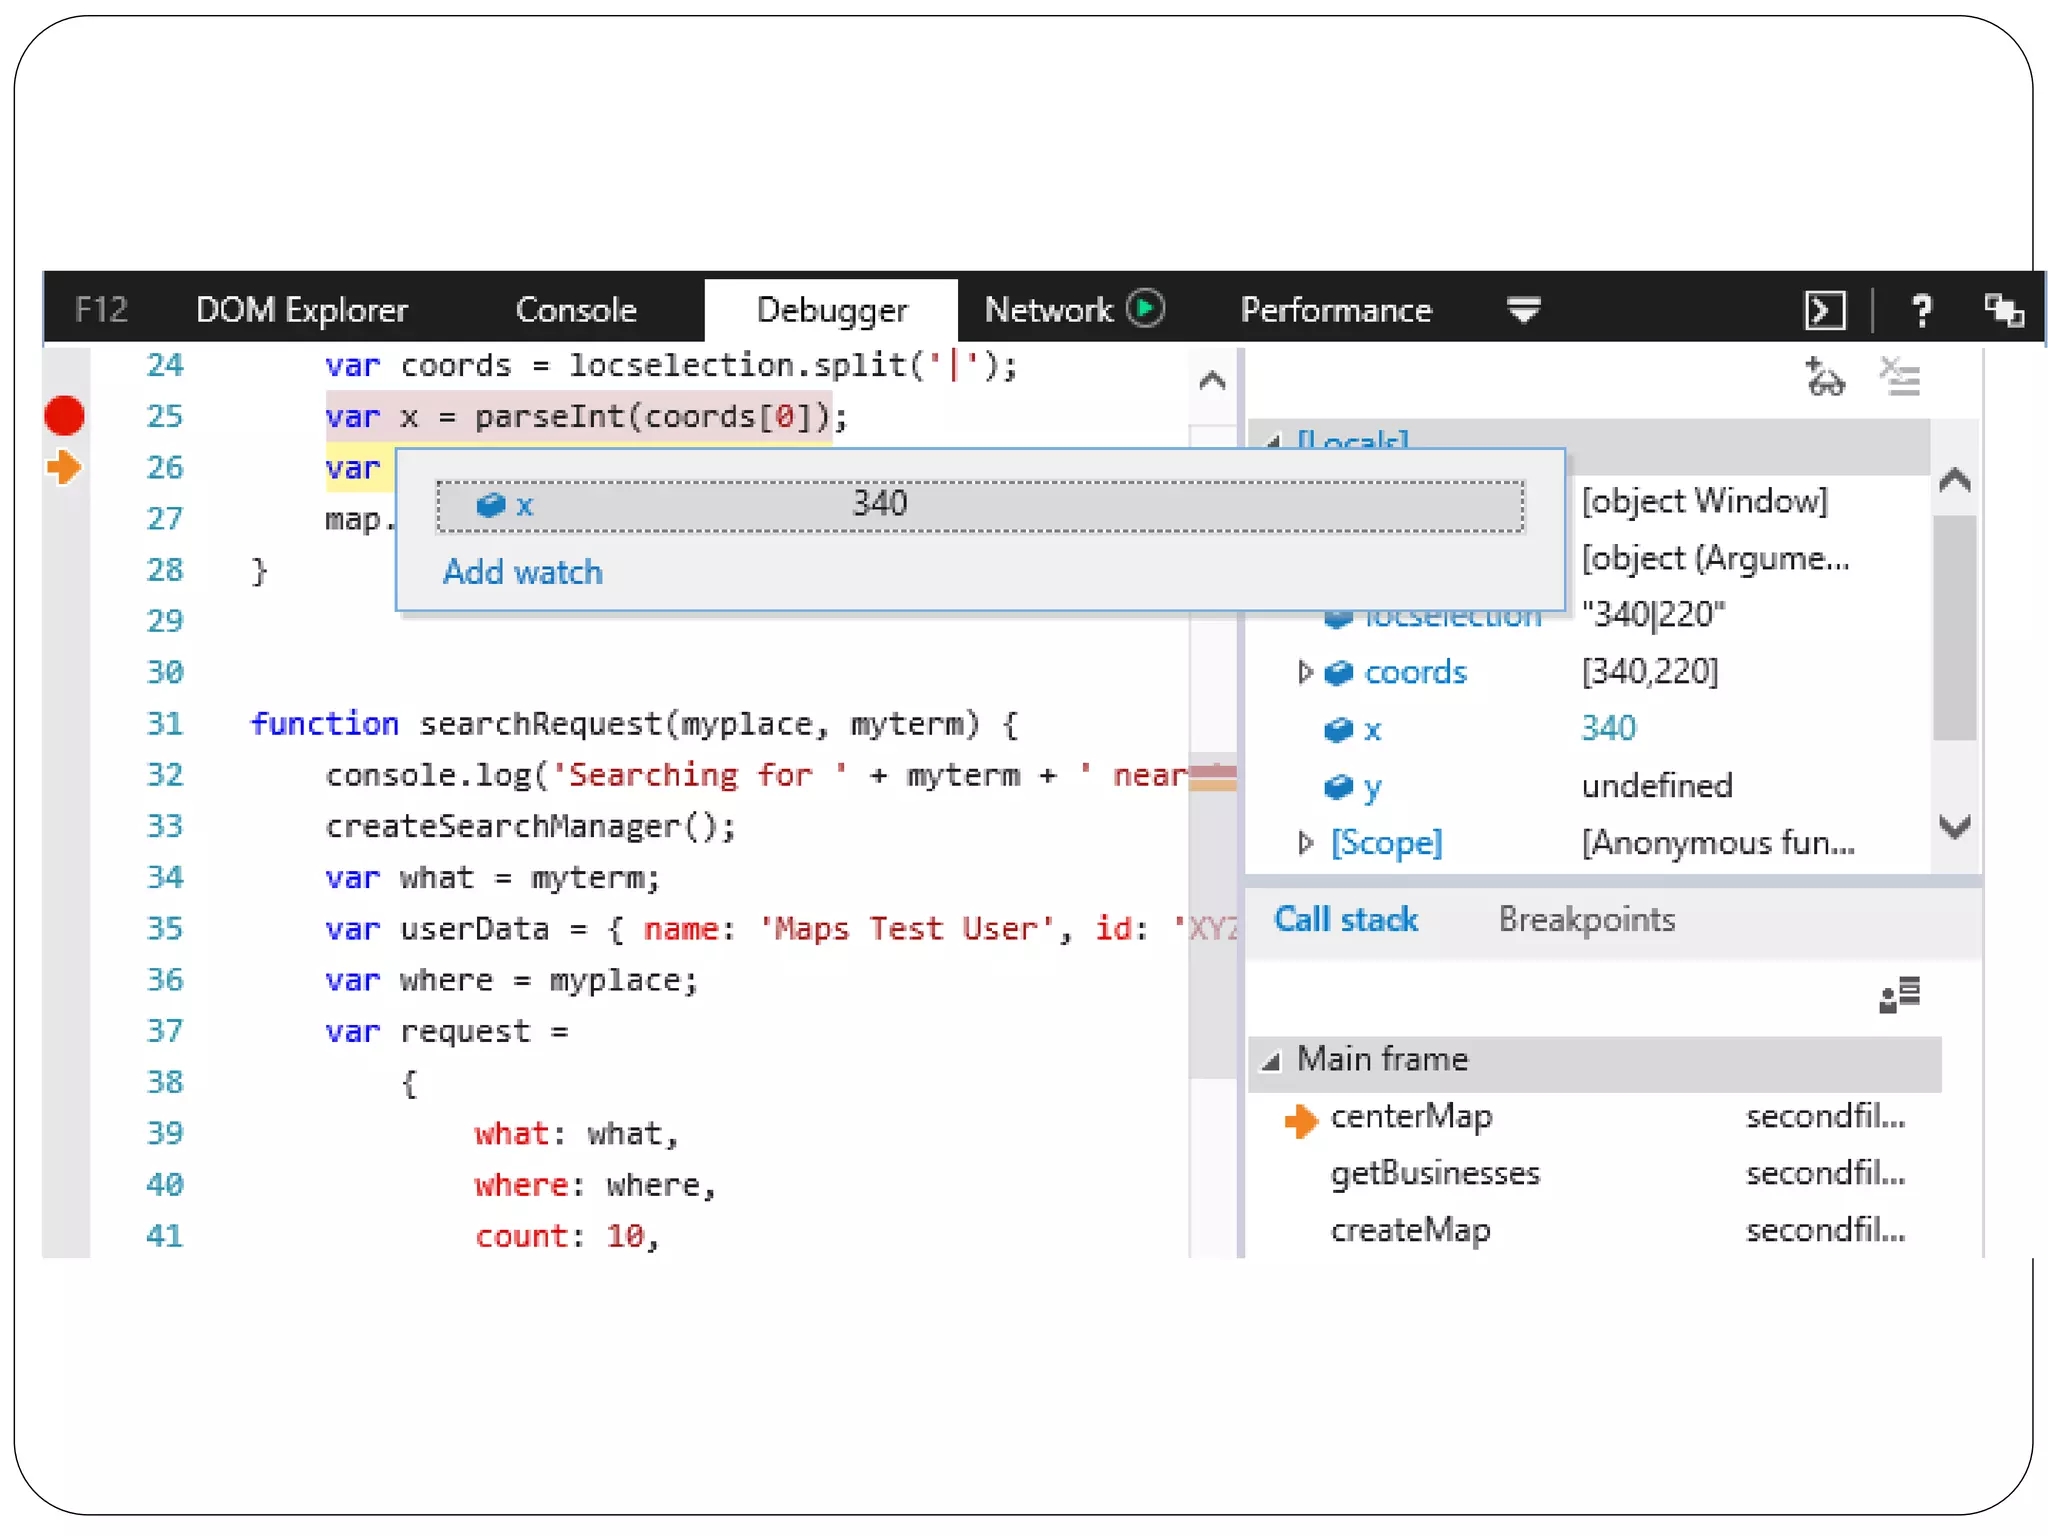Open the tools overflow dropdown arrow
The height and width of the screenshot is (1536, 2048).
(x=1523, y=310)
